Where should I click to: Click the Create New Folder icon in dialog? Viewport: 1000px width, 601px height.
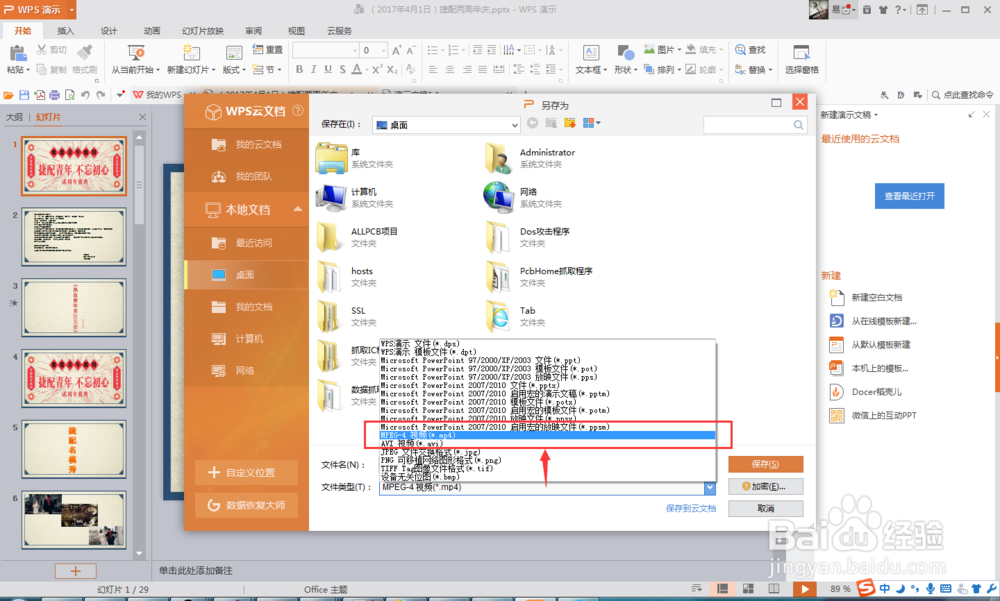(570, 123)
